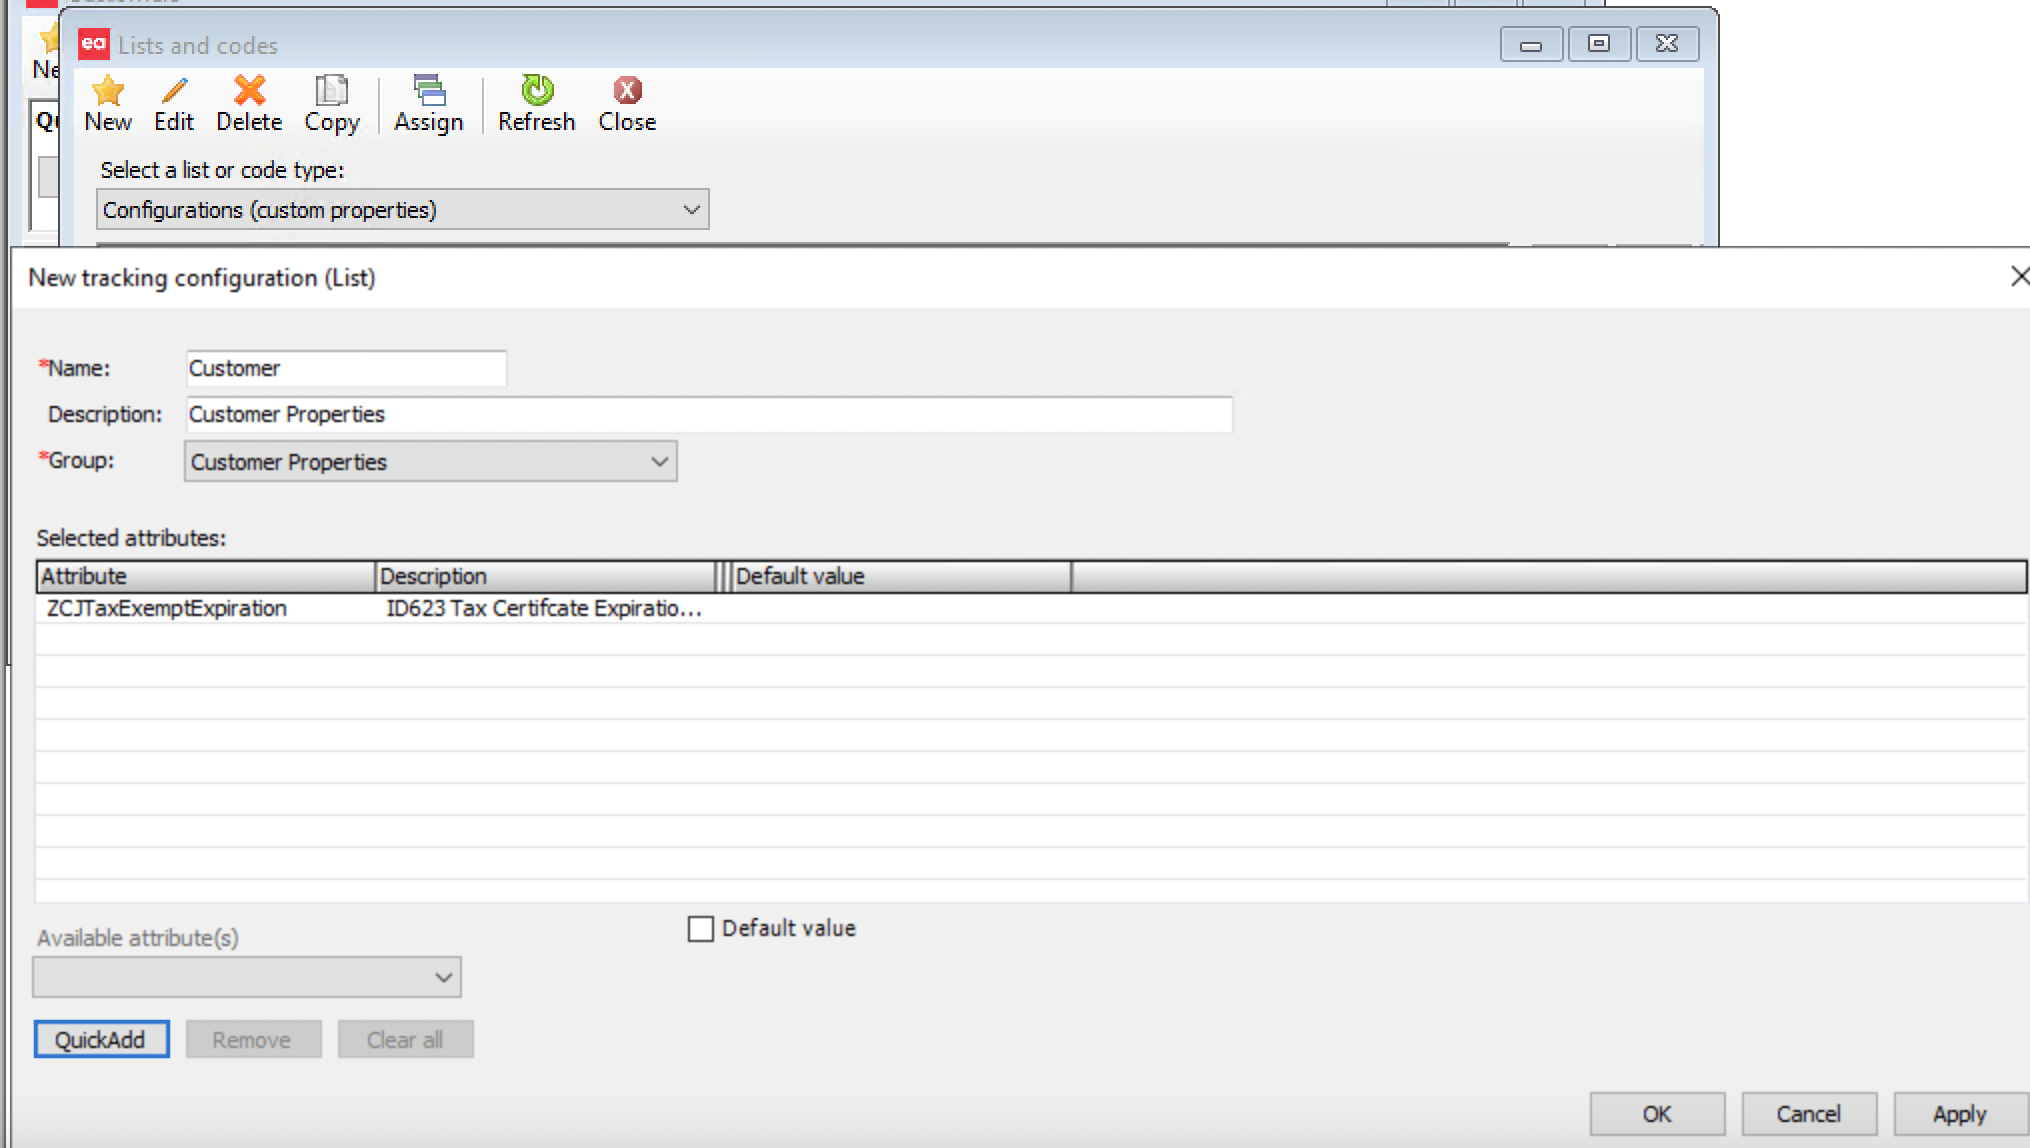The image size is (2030, 1148).
Task: Click the Edit pencil icon
Action: coord(174,91)
